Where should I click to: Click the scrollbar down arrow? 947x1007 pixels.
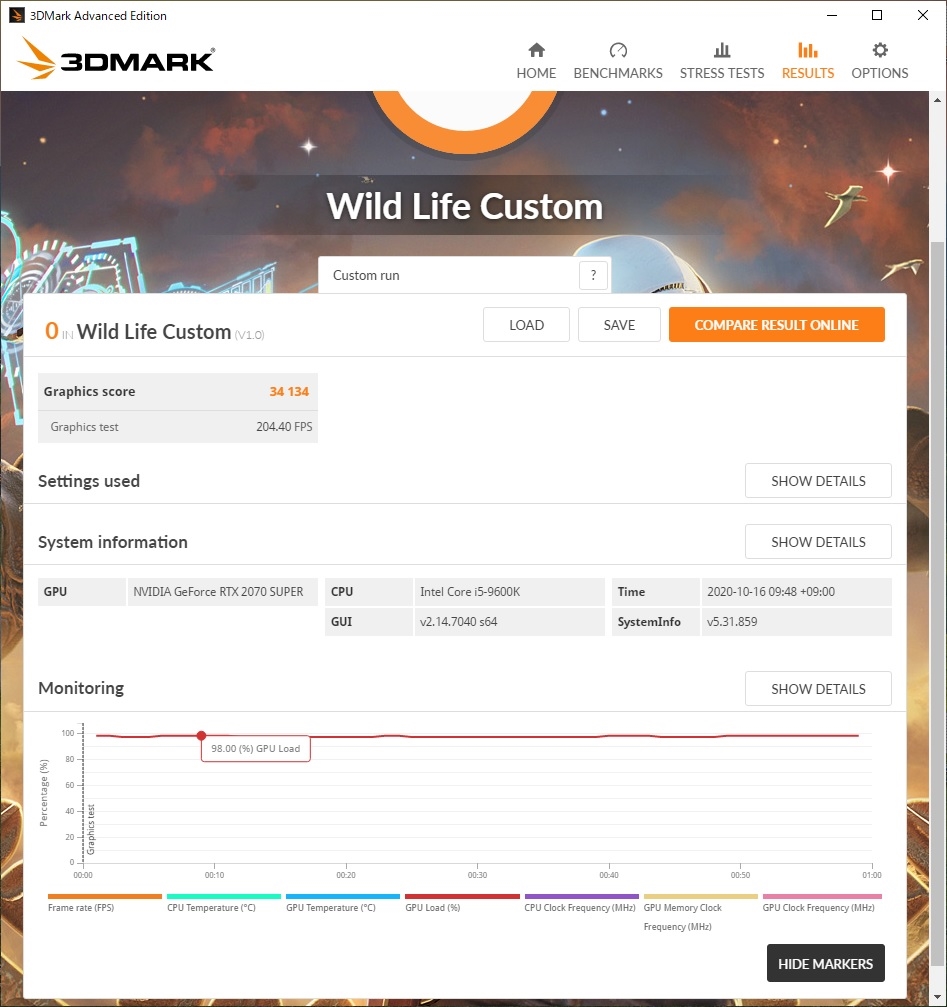[x=937, y=997]
